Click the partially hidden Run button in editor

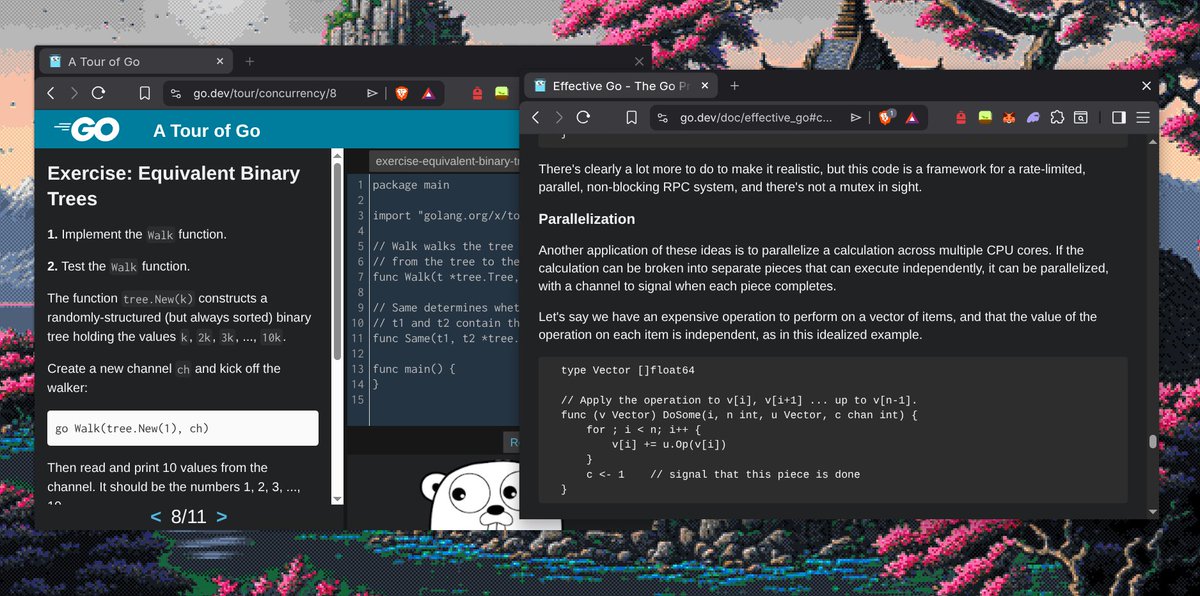[x=511, y=442]
